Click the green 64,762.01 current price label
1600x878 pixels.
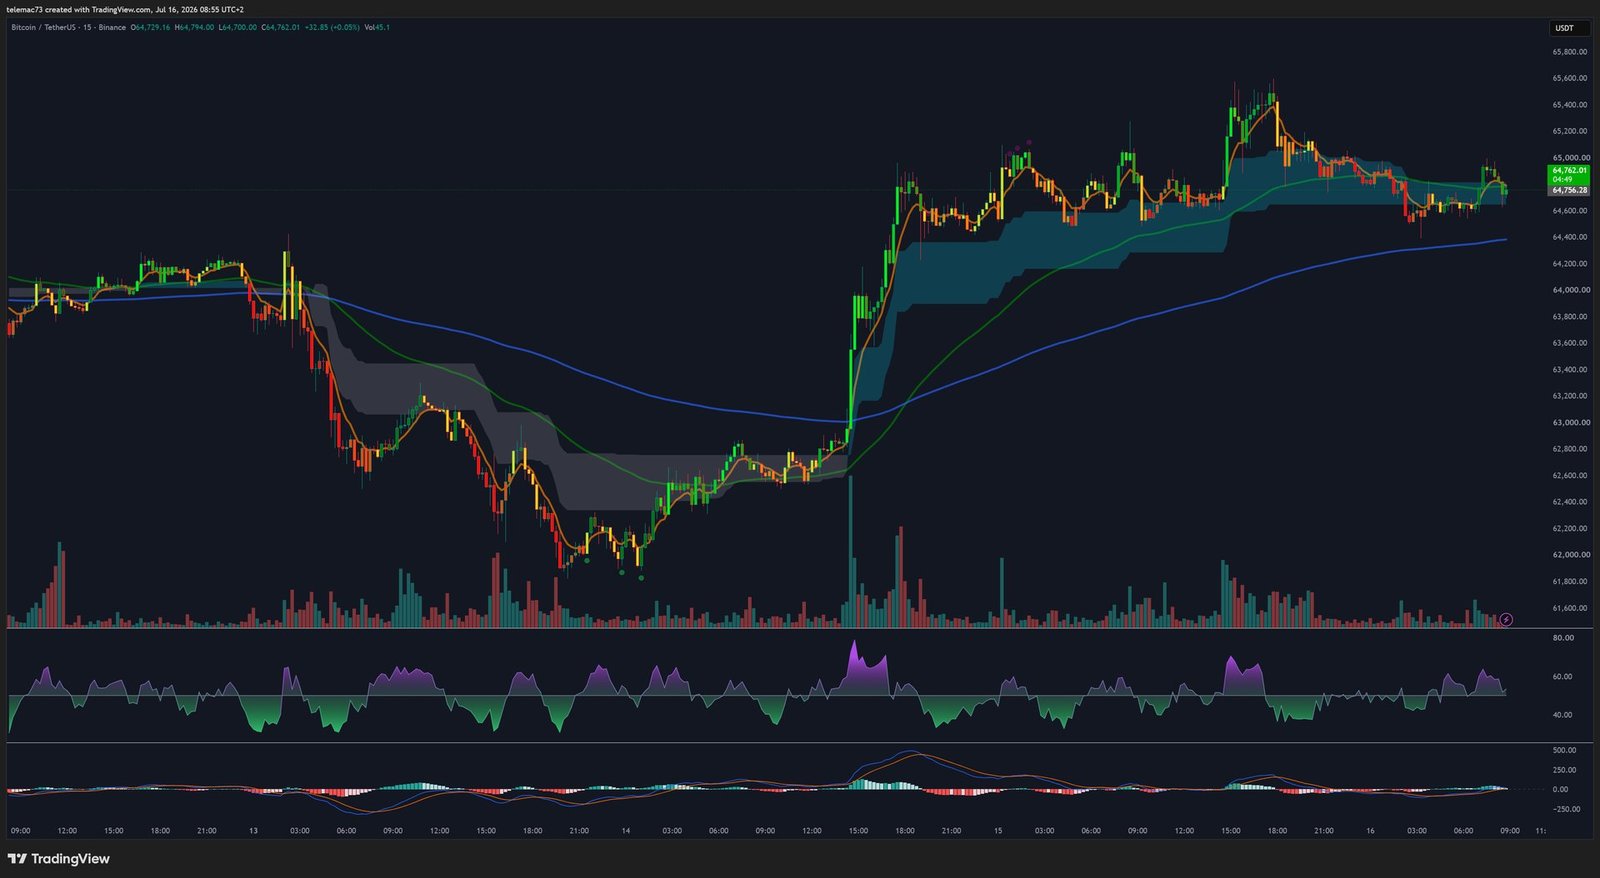[x=1569, y=171]
